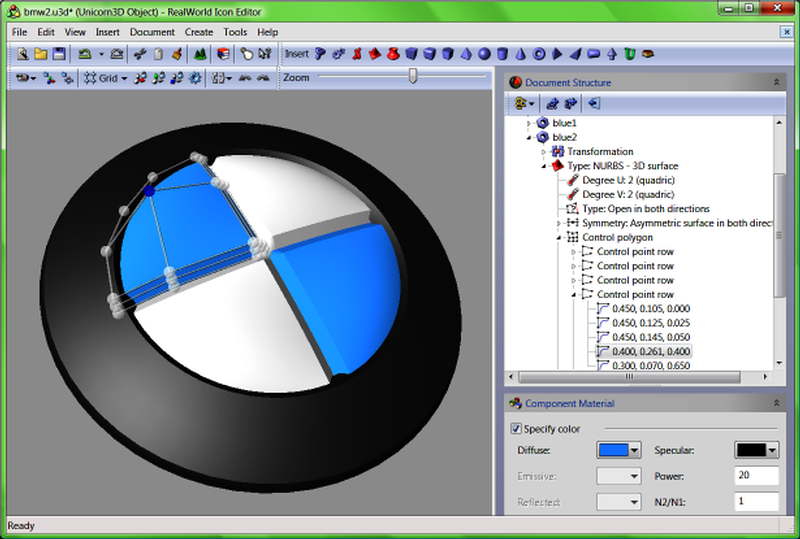Click the tree horizontal scrollbar thumb
Viewport: 800px width, 539px height.
[x=630, y=377]
